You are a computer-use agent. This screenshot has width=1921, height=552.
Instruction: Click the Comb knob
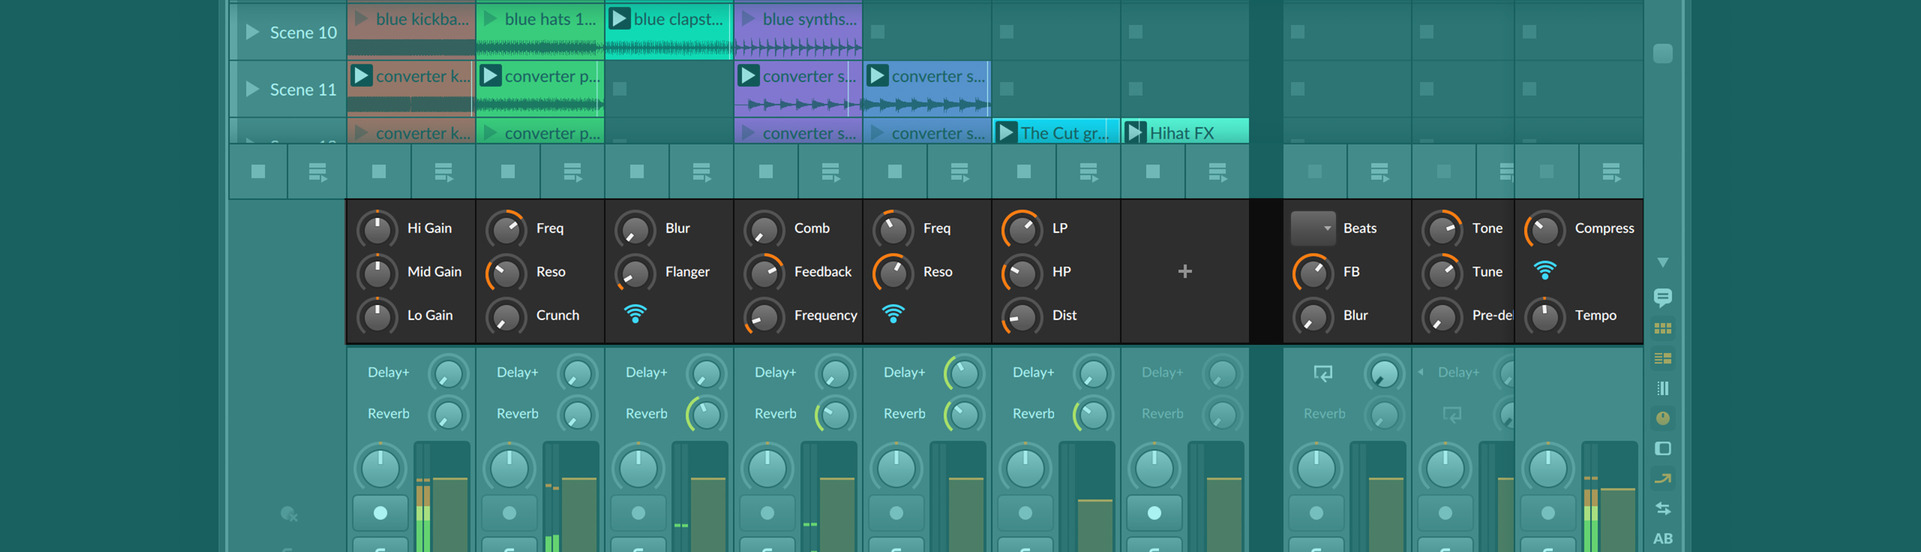coord(764,229)
